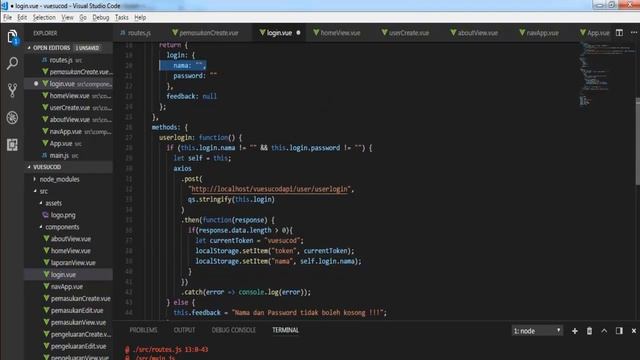Open the View menu
The width and height of the screenshot is (640, 360).
(67, 18)
